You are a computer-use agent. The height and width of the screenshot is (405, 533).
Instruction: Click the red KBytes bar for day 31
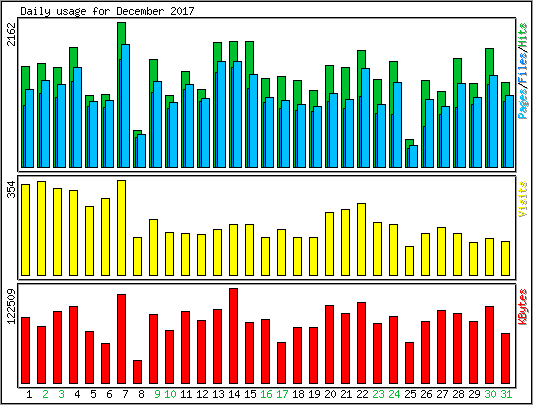(505, 358)
